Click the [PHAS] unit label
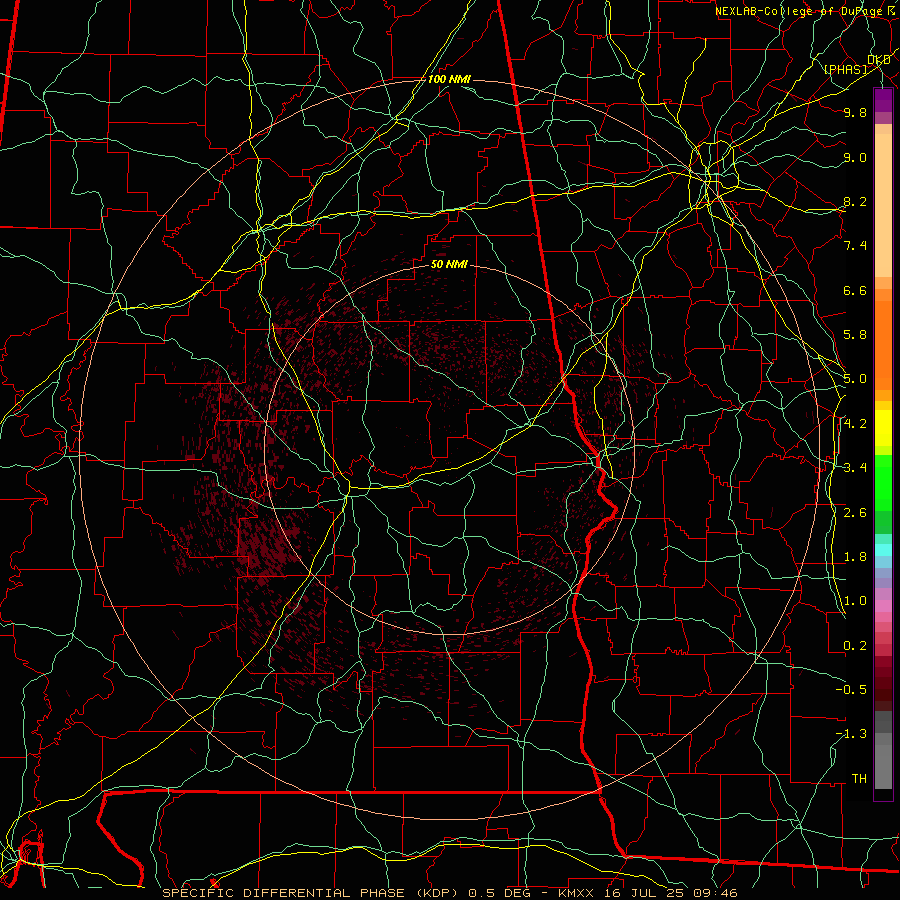This screenshot has width=900, height=900. [845, 69]
